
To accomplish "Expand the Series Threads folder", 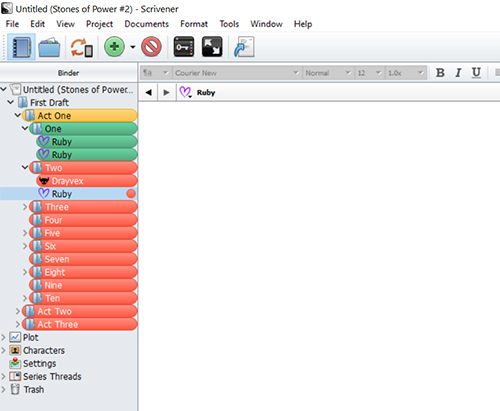I will pos(3,376).
